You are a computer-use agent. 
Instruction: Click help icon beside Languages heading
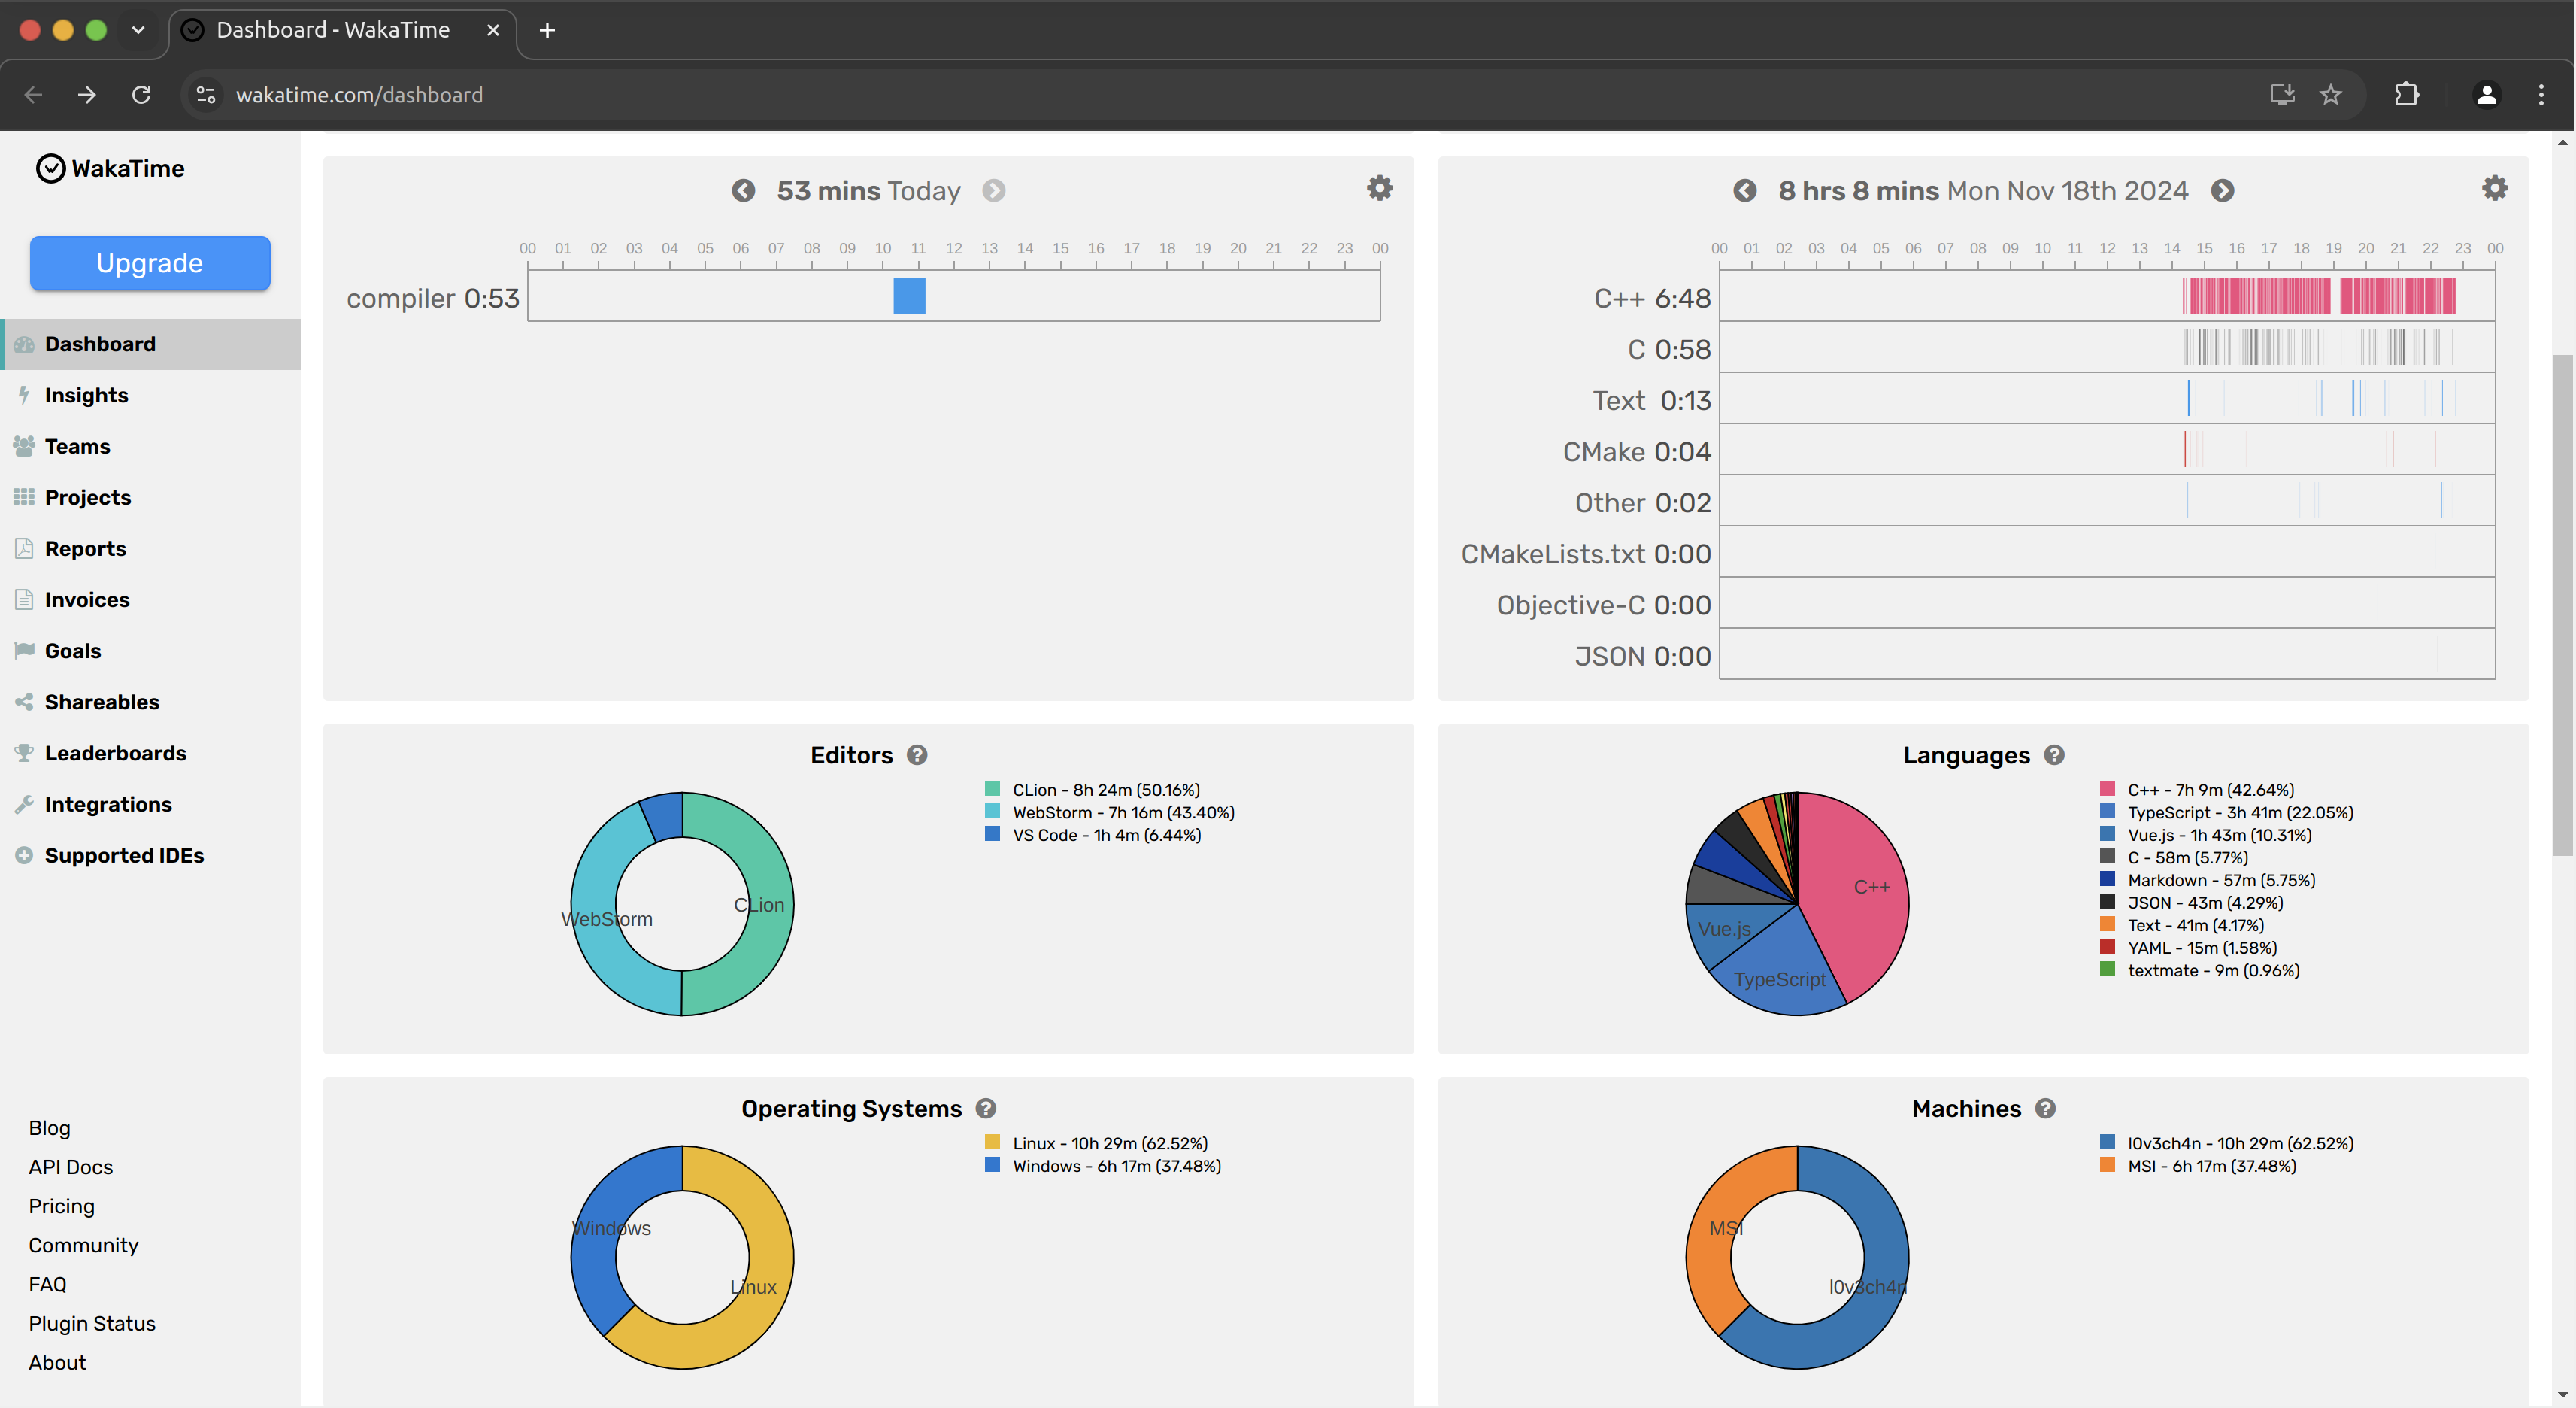coord(2054,755)
